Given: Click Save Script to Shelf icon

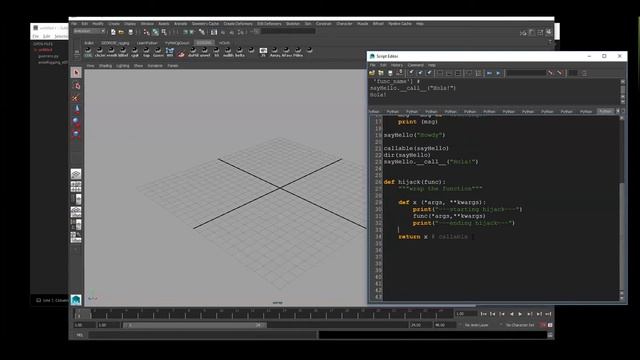Looking at the screenshot, I should [400, 73].
